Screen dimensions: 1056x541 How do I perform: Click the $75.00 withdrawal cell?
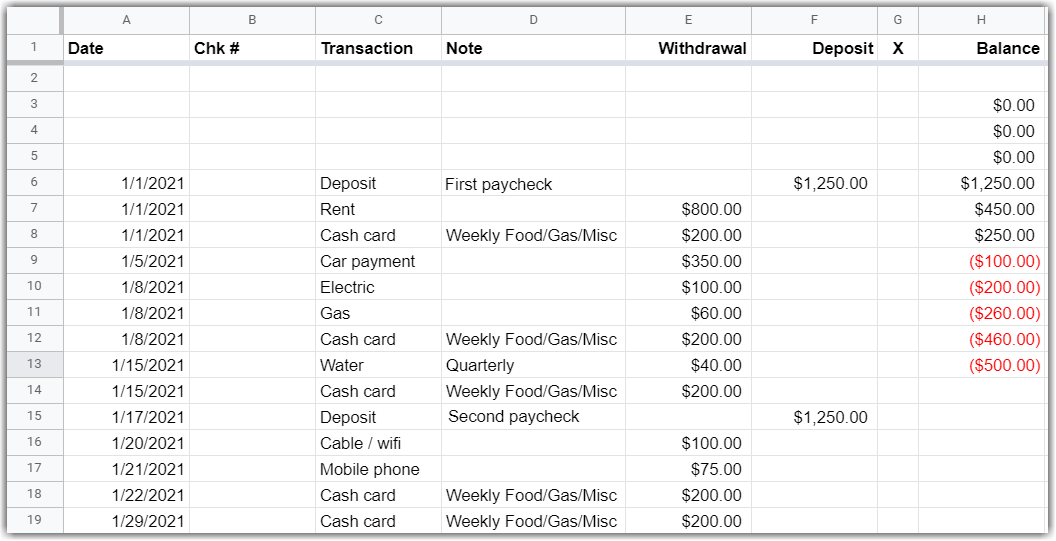click(x=689, y=470)
